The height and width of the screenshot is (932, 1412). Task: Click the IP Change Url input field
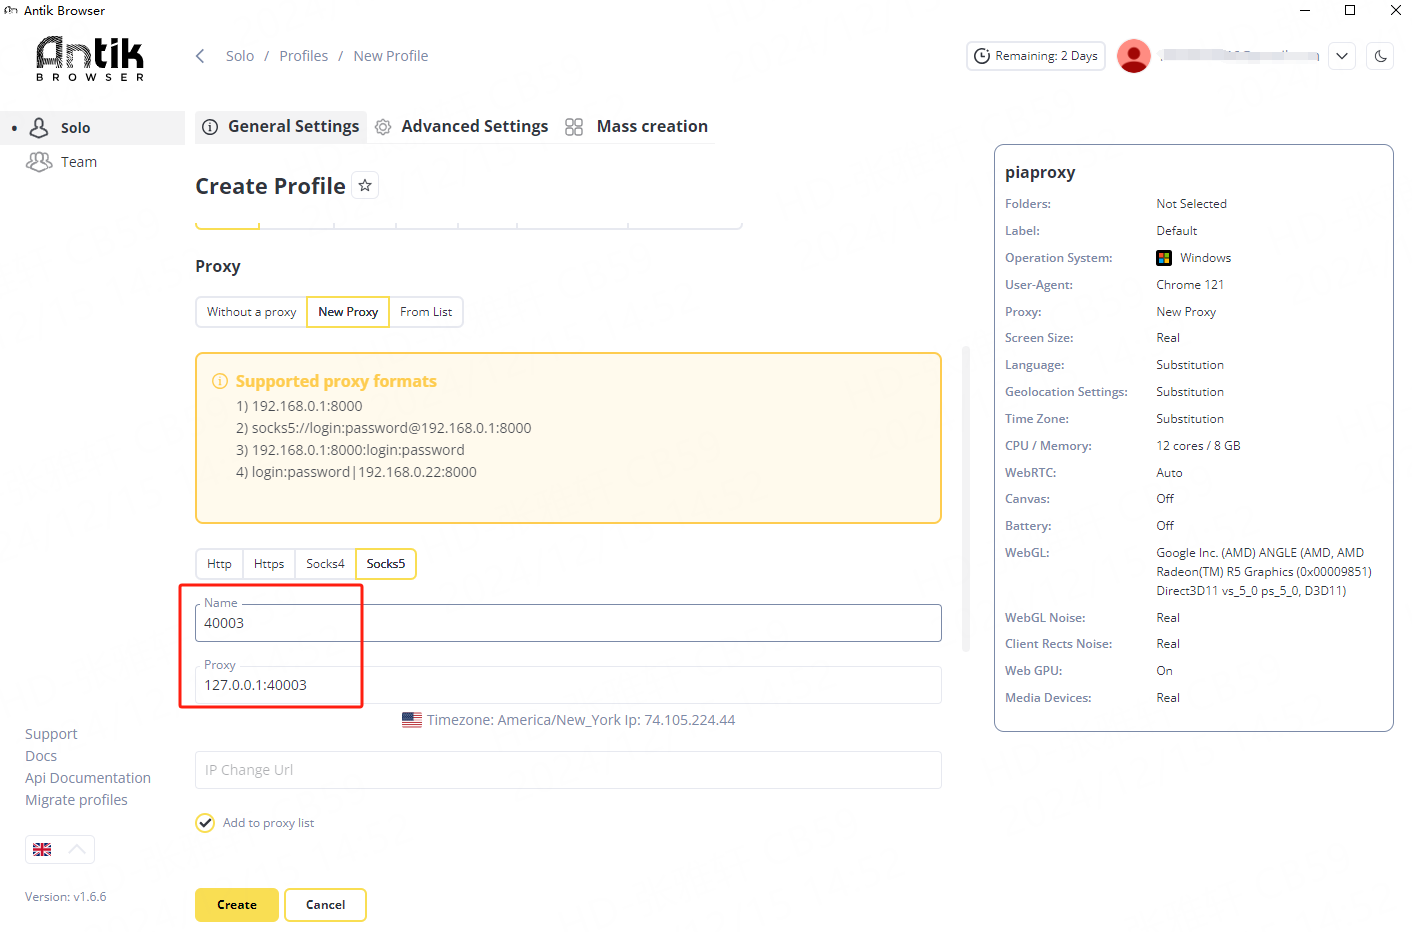pyautogui.click(x=568, y=770)
